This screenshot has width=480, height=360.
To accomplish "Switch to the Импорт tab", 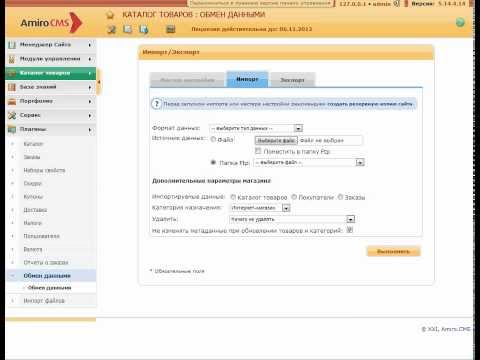I will coord(247,79).
